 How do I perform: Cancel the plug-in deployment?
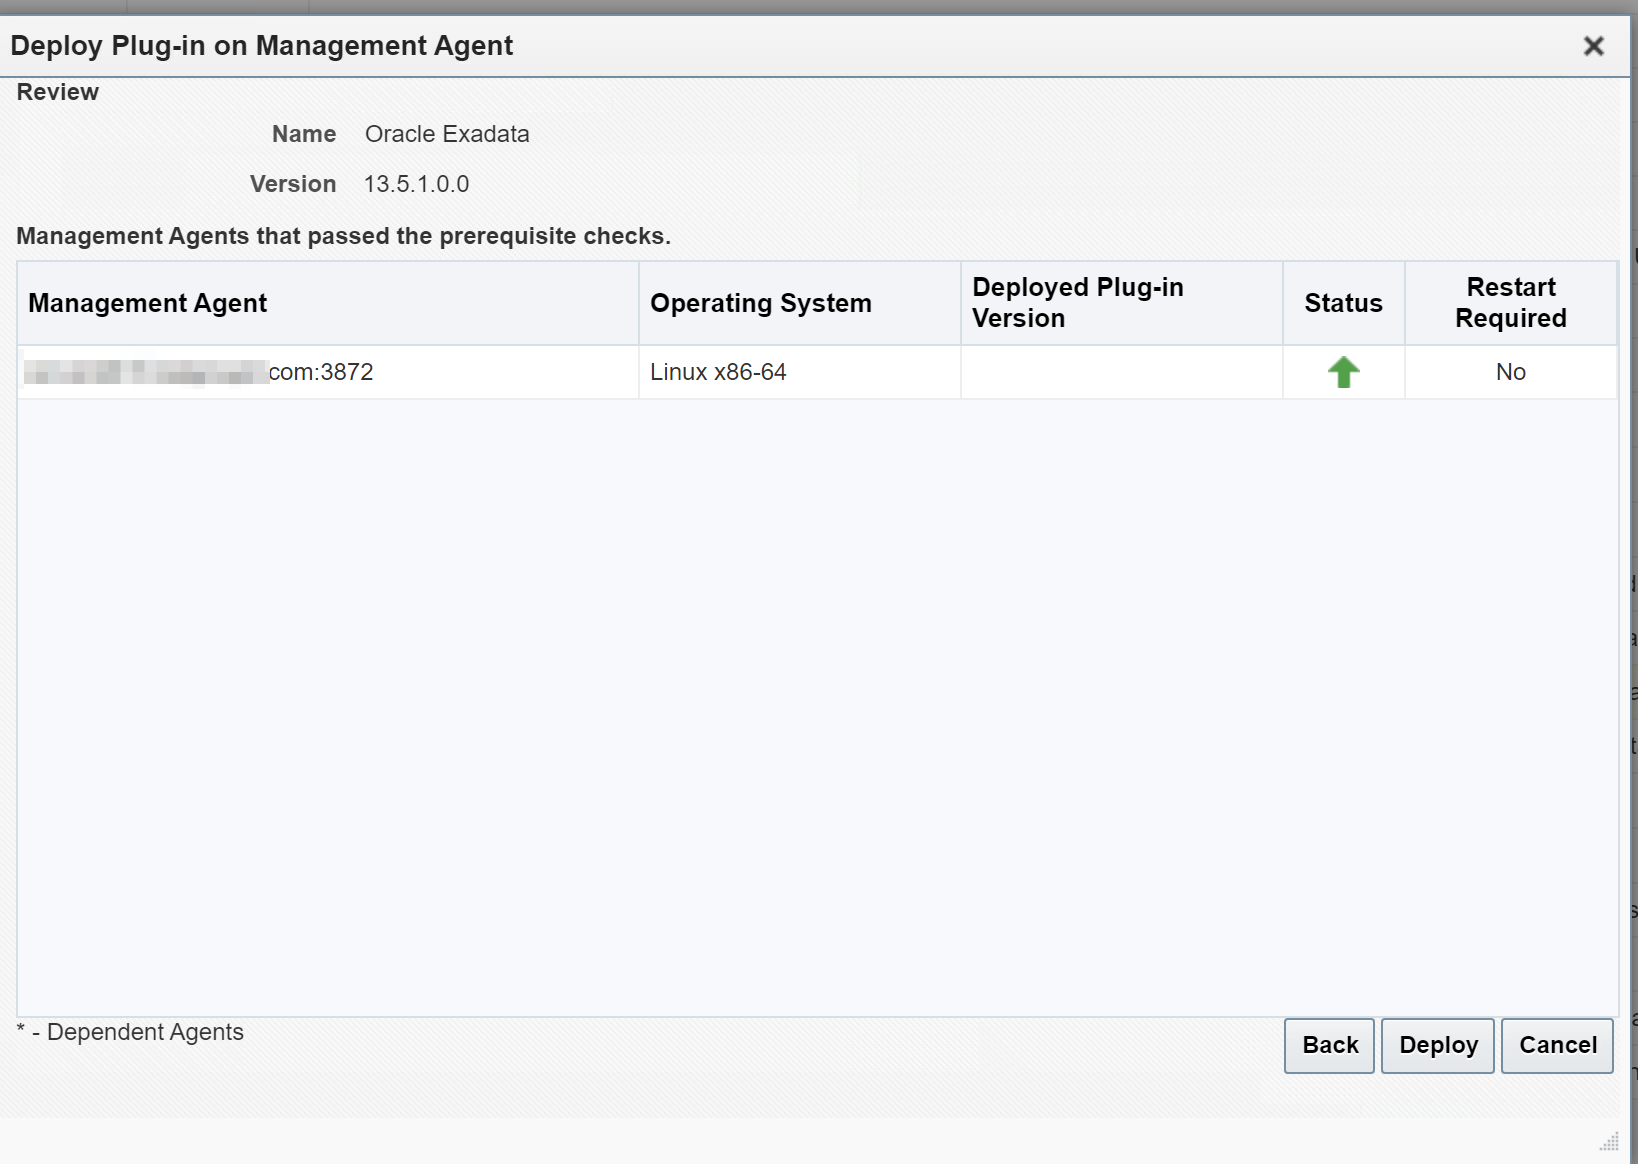click(1557, 1045)
